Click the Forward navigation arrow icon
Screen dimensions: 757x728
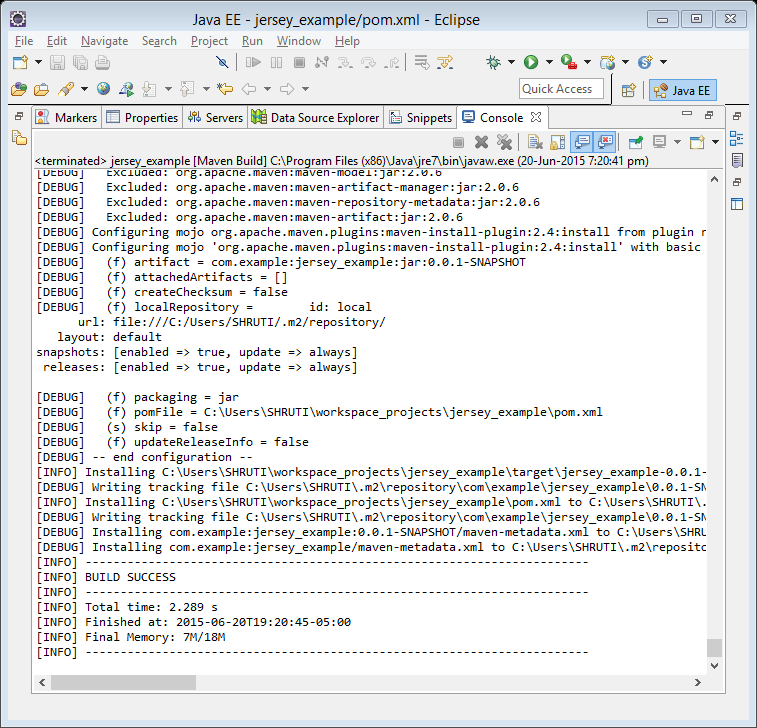[287, 89]
